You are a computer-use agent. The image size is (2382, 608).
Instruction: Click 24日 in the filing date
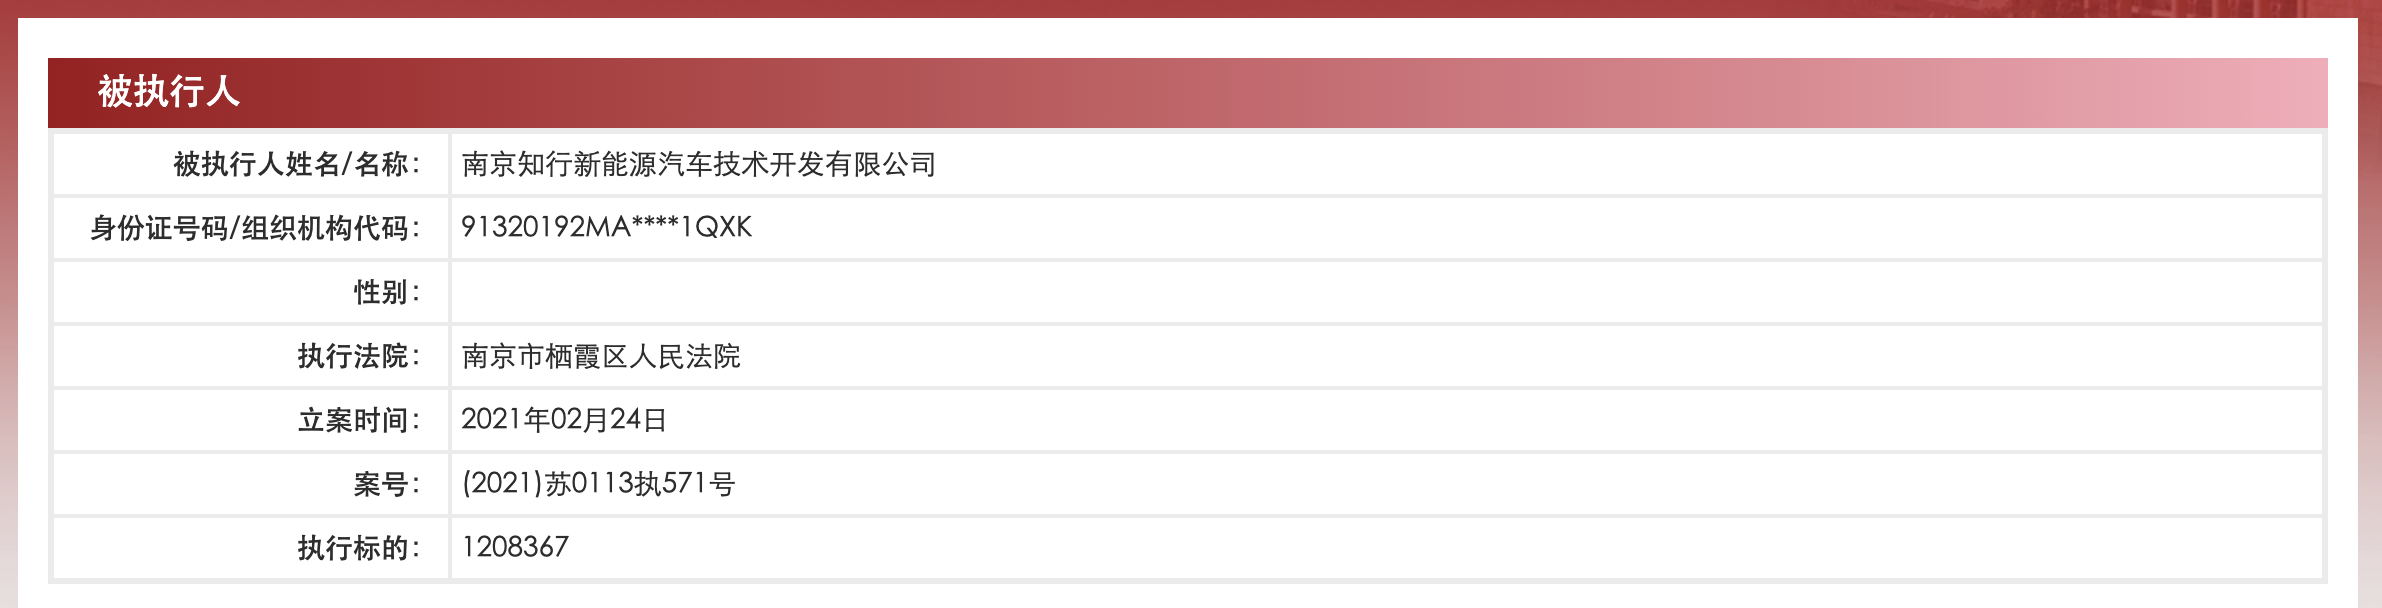click(638, 420)
